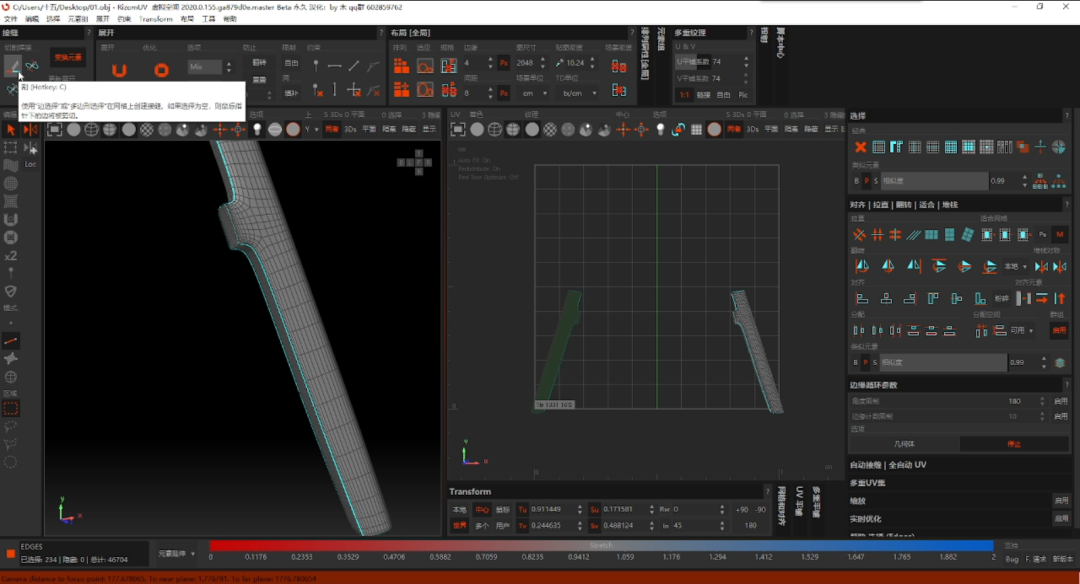Toggle the Px unit beside margin value 4
The width and height of the screenshot is (1080, 584).
coord(503,63)
